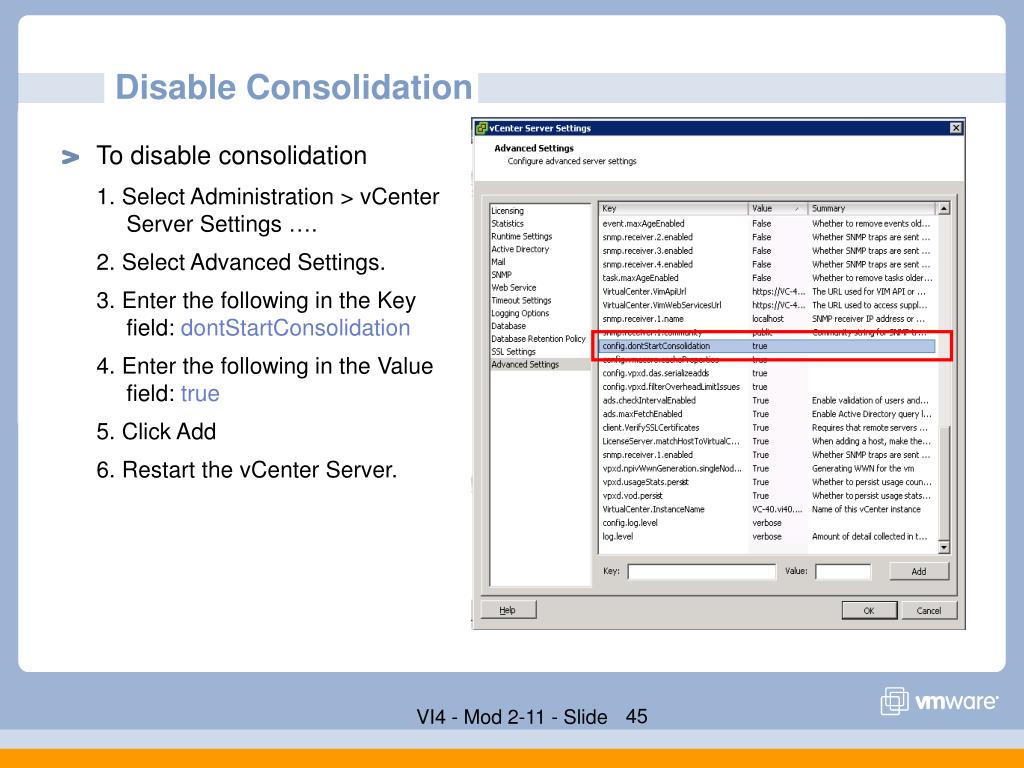
Task: Select Mail settings category
Action: [498, 262]
